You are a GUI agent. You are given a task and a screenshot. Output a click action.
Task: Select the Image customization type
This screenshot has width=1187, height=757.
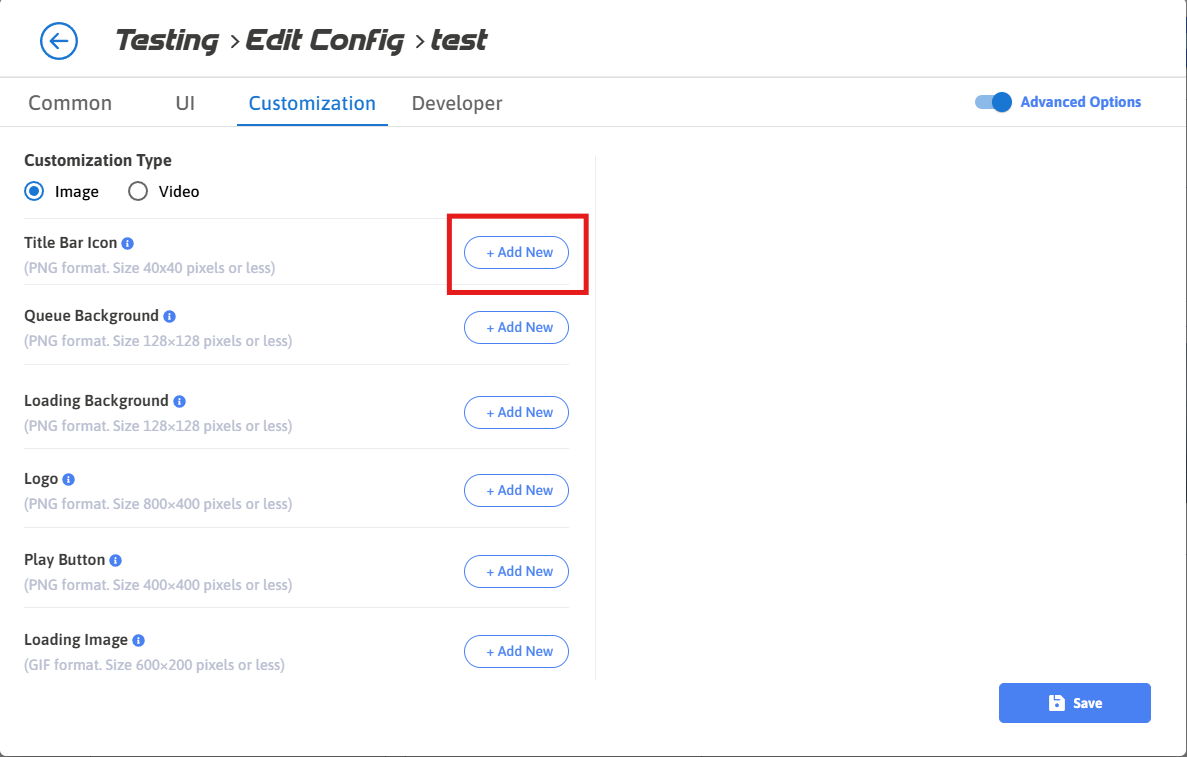(34, 191)
